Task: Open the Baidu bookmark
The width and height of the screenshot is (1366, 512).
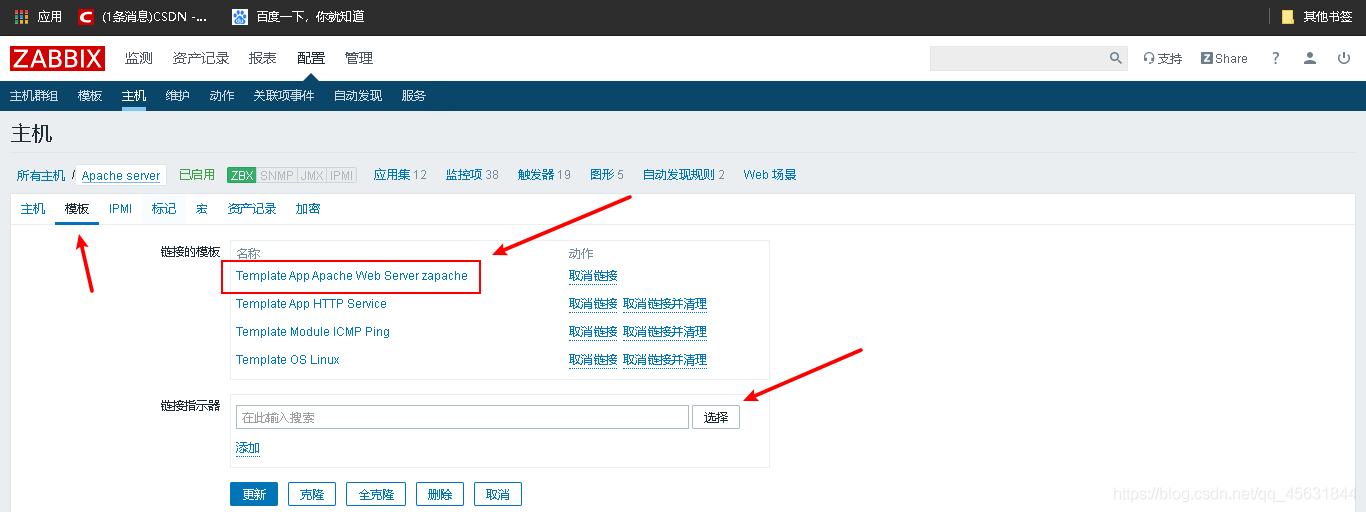Action: pyautogui.click(x=298, y=17)
